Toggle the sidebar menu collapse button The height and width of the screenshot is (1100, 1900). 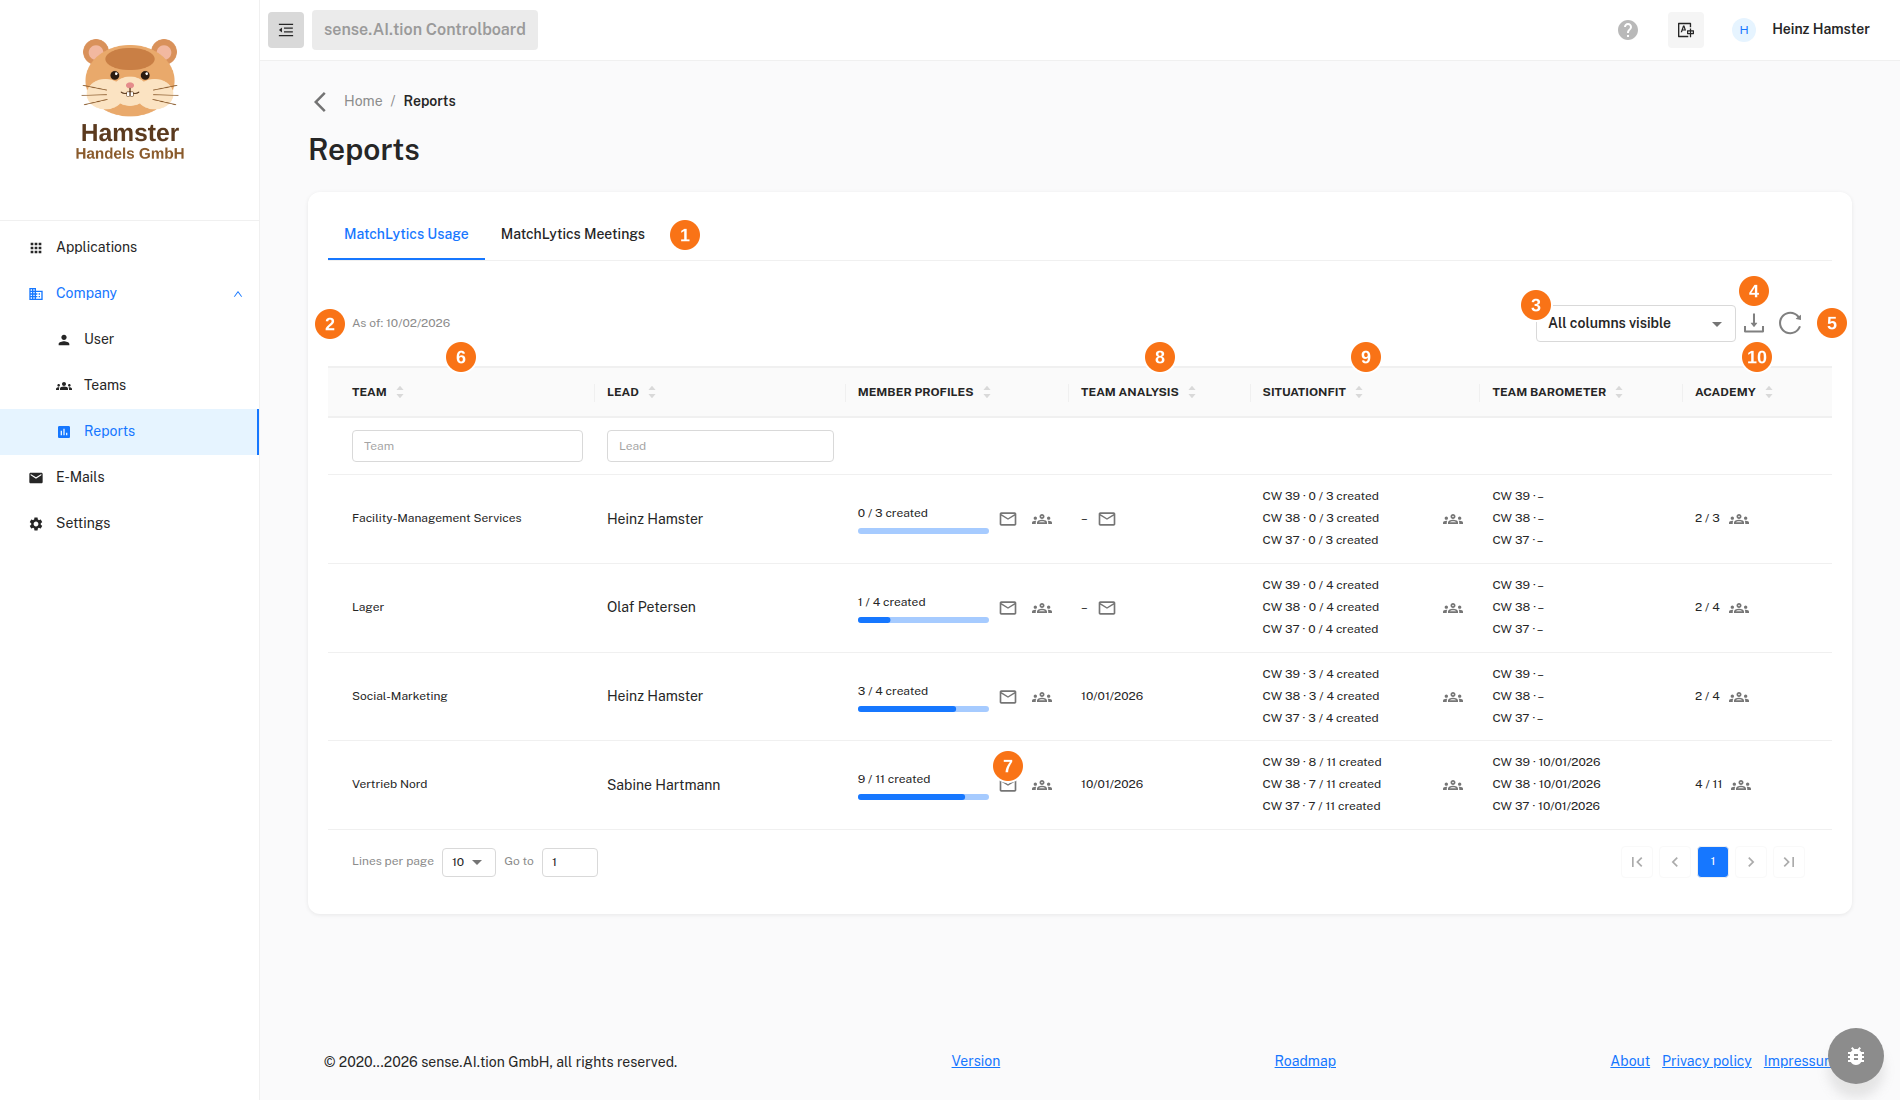(286, 30)
